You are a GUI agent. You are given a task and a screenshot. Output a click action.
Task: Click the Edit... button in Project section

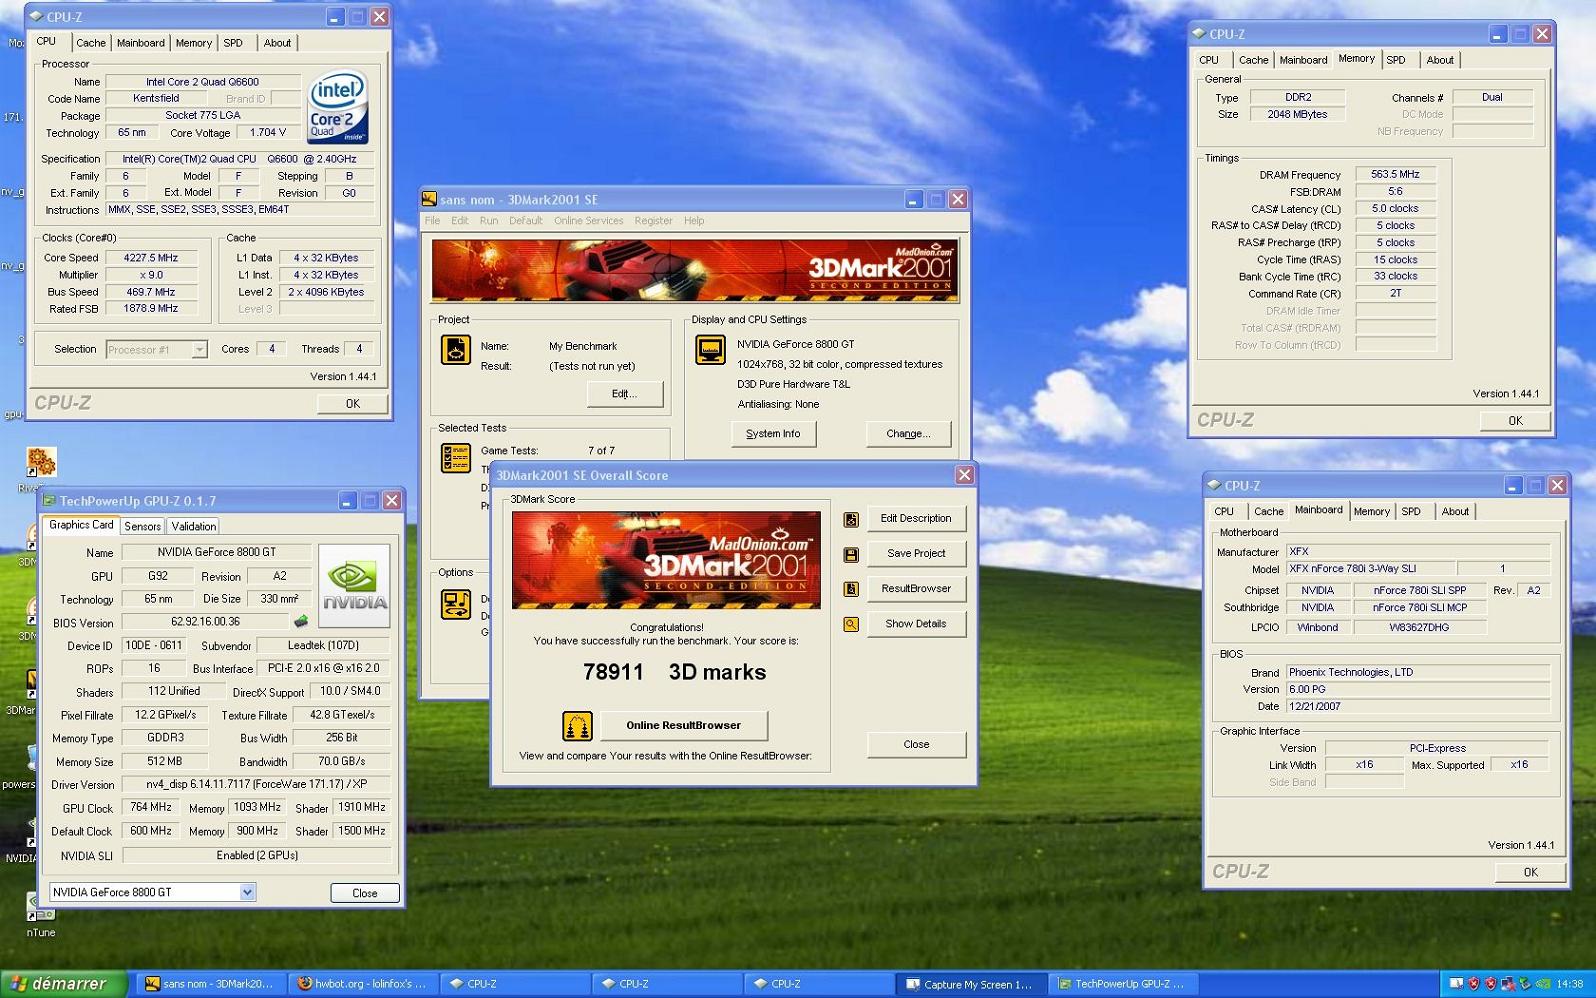point(624,394)
